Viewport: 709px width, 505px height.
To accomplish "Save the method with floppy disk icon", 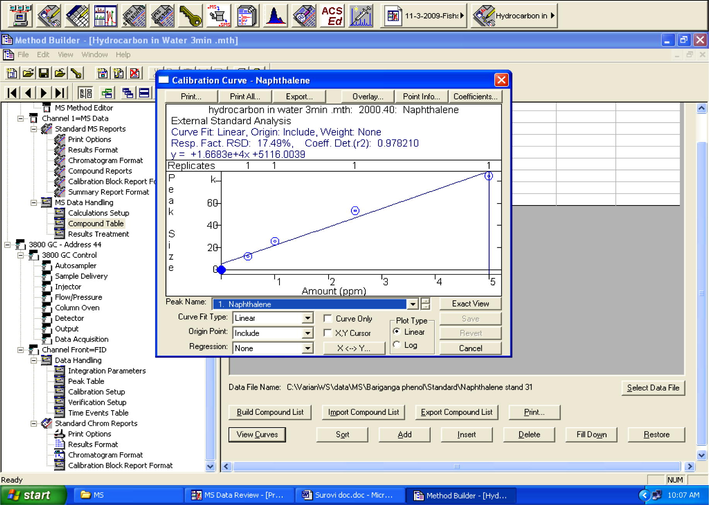I will click(44, 73).
